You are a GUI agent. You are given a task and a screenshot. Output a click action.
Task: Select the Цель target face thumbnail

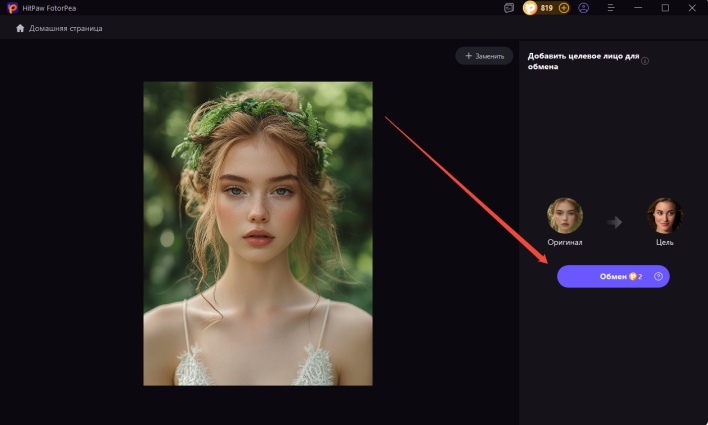coord(664,216)
